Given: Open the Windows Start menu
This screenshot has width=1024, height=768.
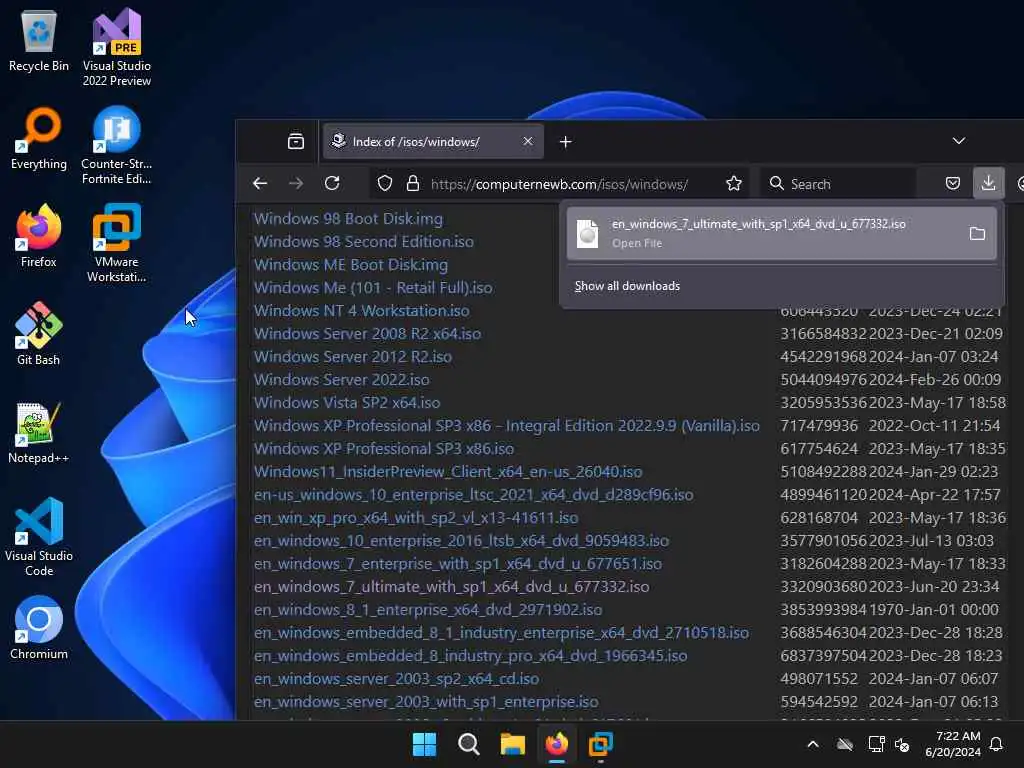Looking at the screenshot, I should point(424,744).
